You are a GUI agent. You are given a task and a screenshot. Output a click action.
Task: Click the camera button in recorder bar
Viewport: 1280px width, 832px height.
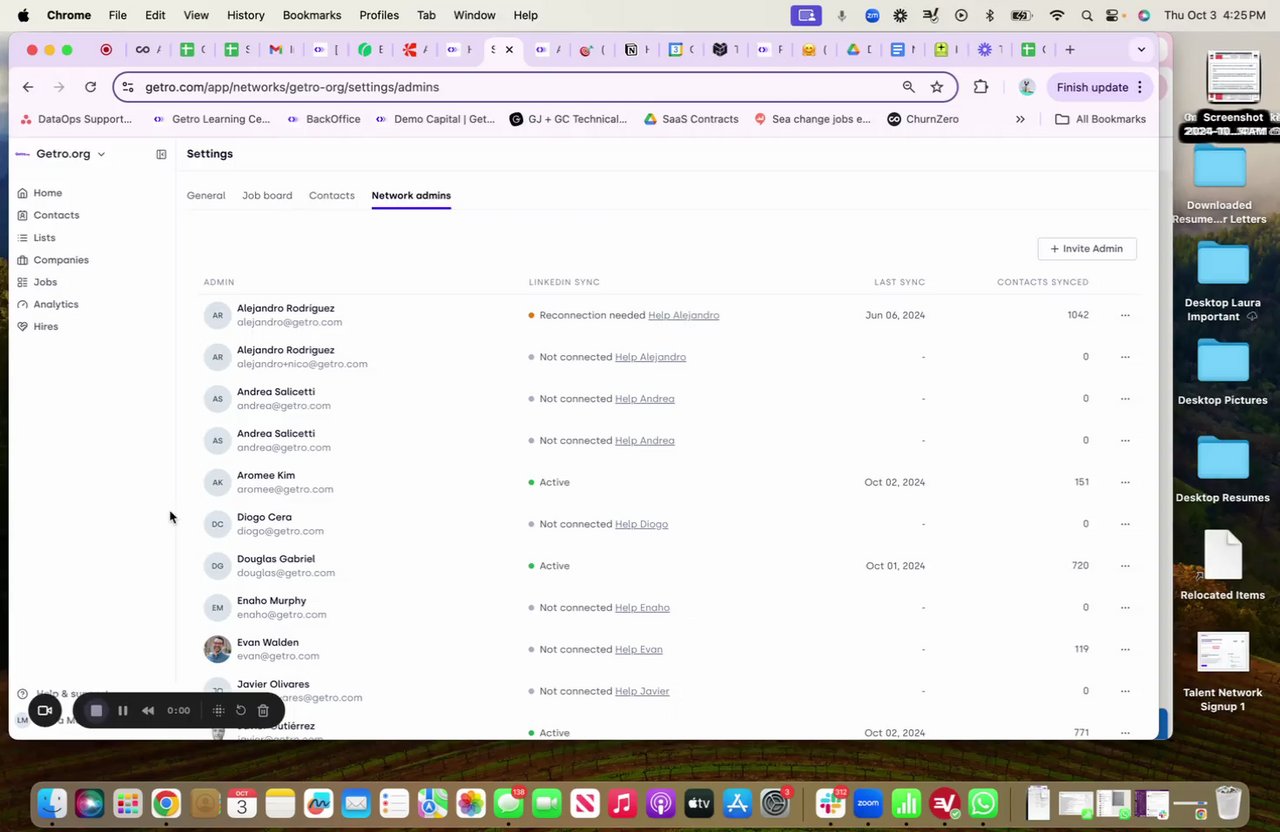(x=45, y=711)
